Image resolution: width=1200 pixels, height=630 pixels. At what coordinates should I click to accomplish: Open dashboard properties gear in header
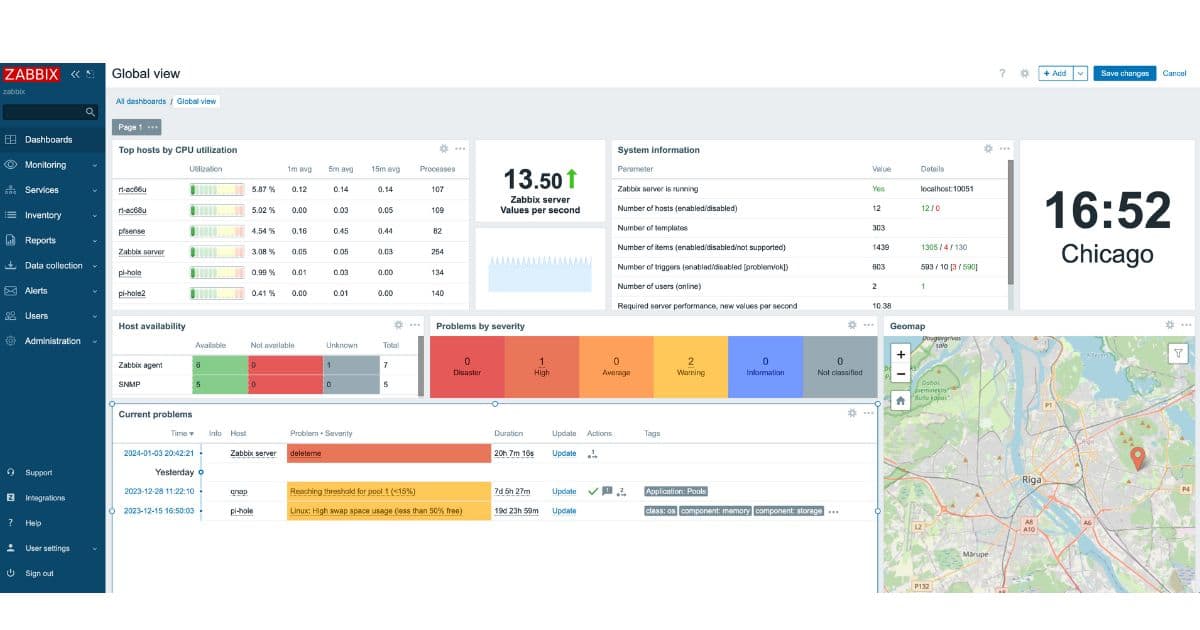click(1024, 73)
